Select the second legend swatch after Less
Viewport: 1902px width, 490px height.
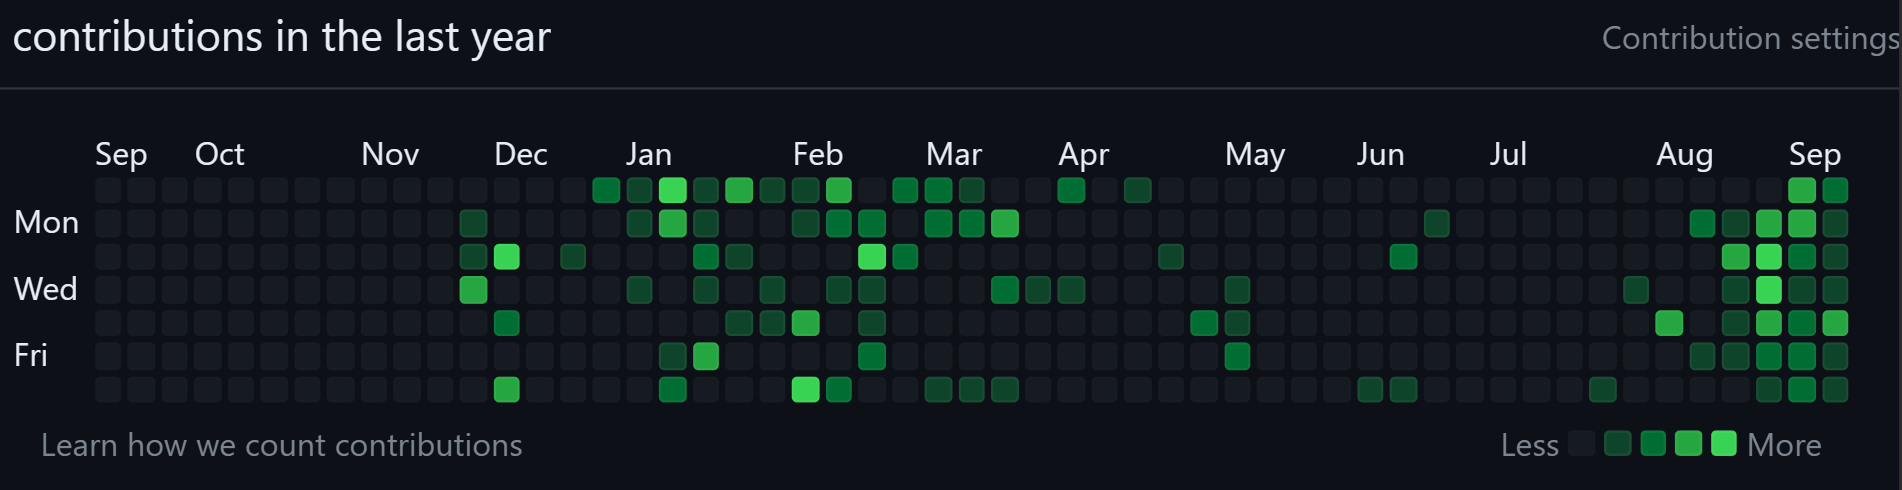[x=1617, y=443]
